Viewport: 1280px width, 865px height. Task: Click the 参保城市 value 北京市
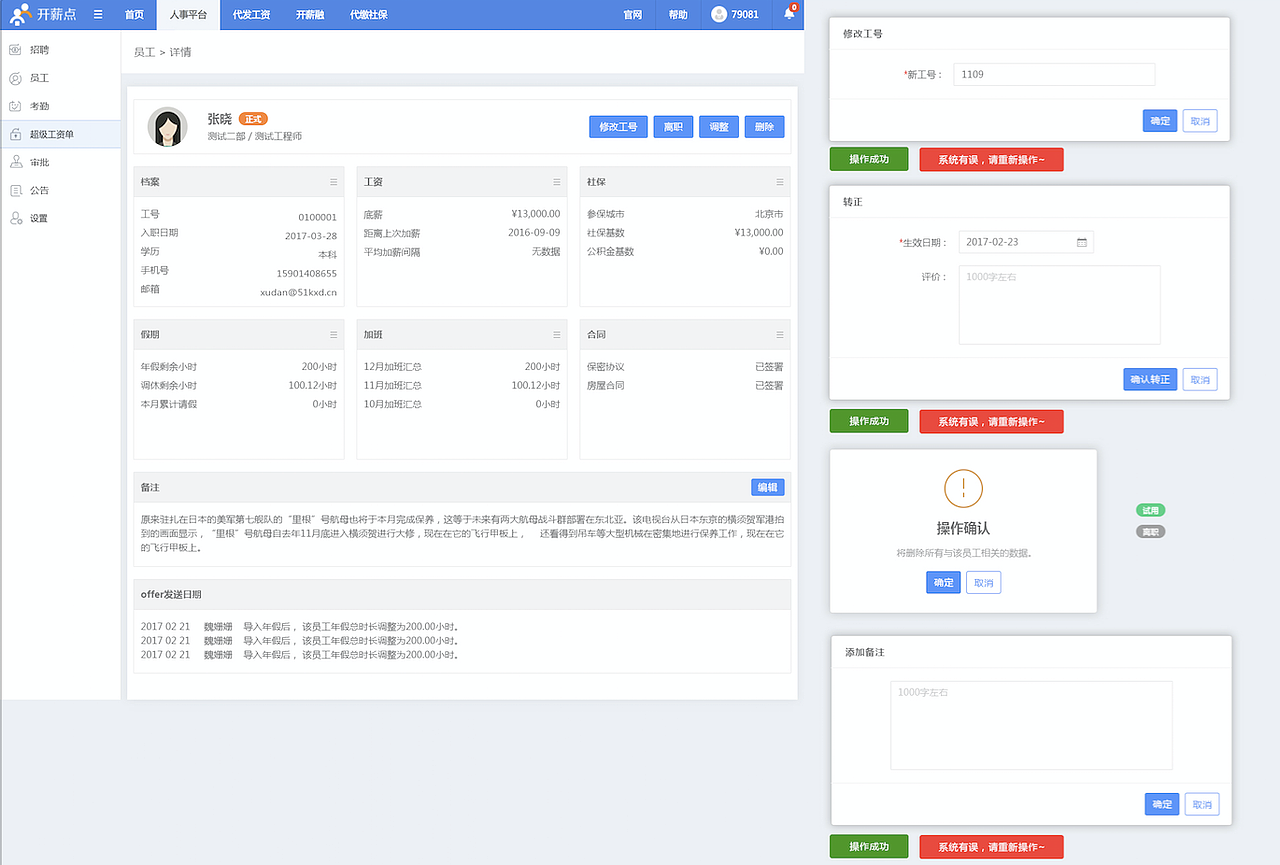pyautogui.click(x=769, y=214)
